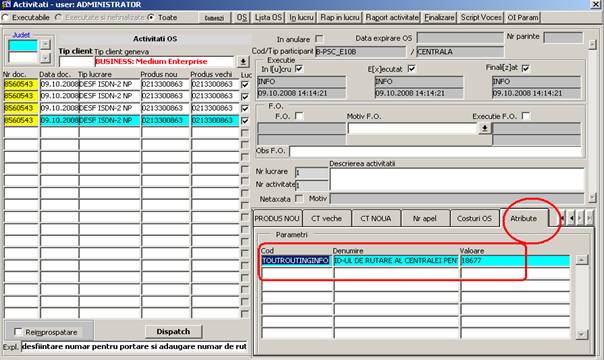Select Executate si nefinalizate radio option

click(x=59, y=18)
